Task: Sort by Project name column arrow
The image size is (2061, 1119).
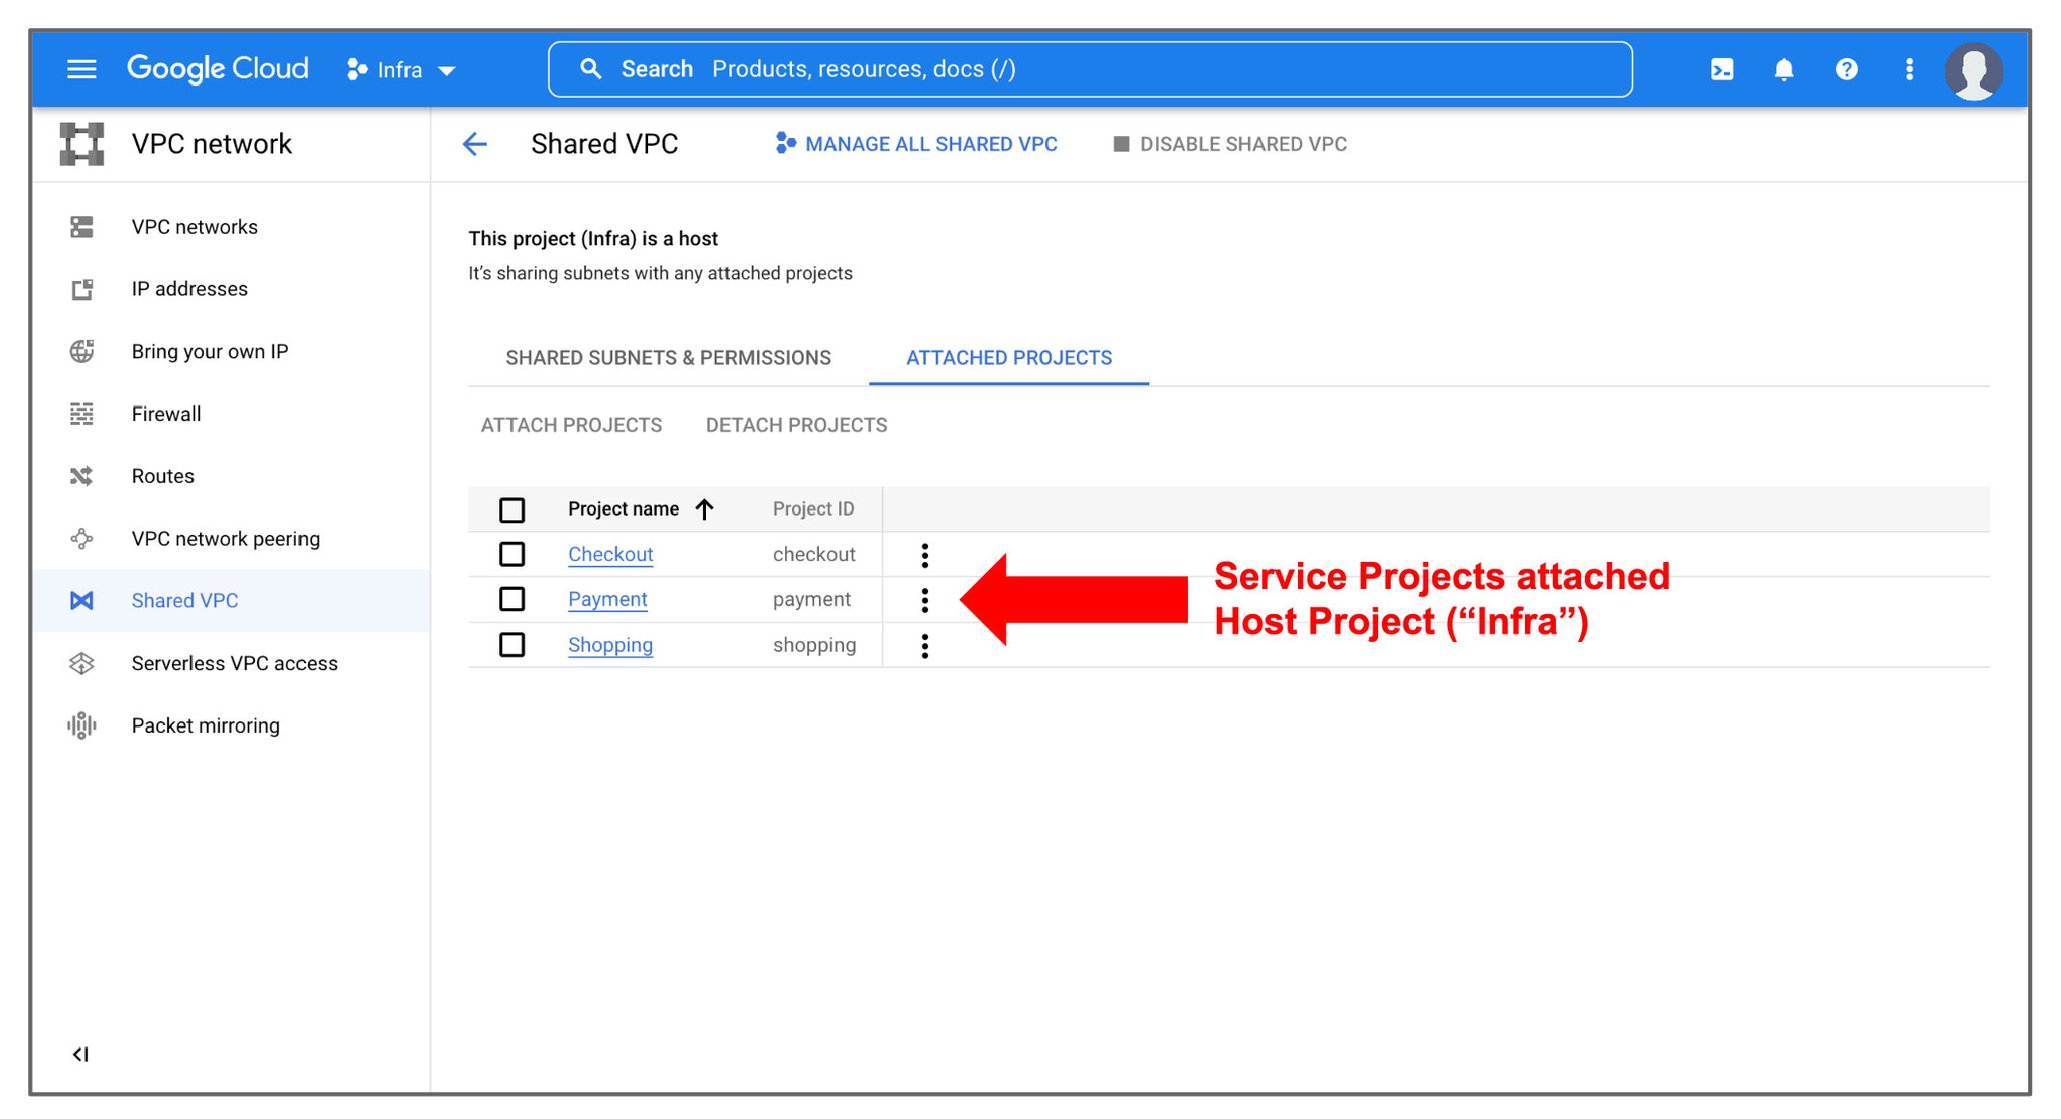Action: click(706, 509)
